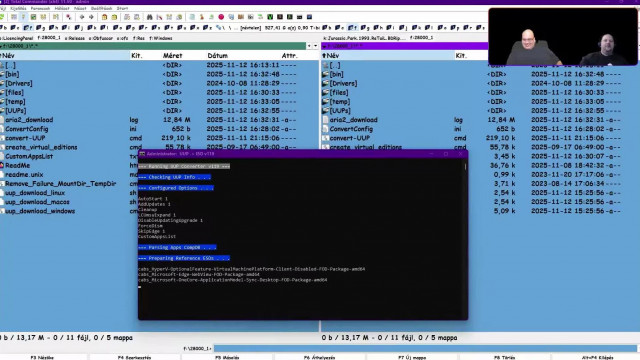Select convert-UUP file in right panel
The image size is (640, 360).
[350, 138]
